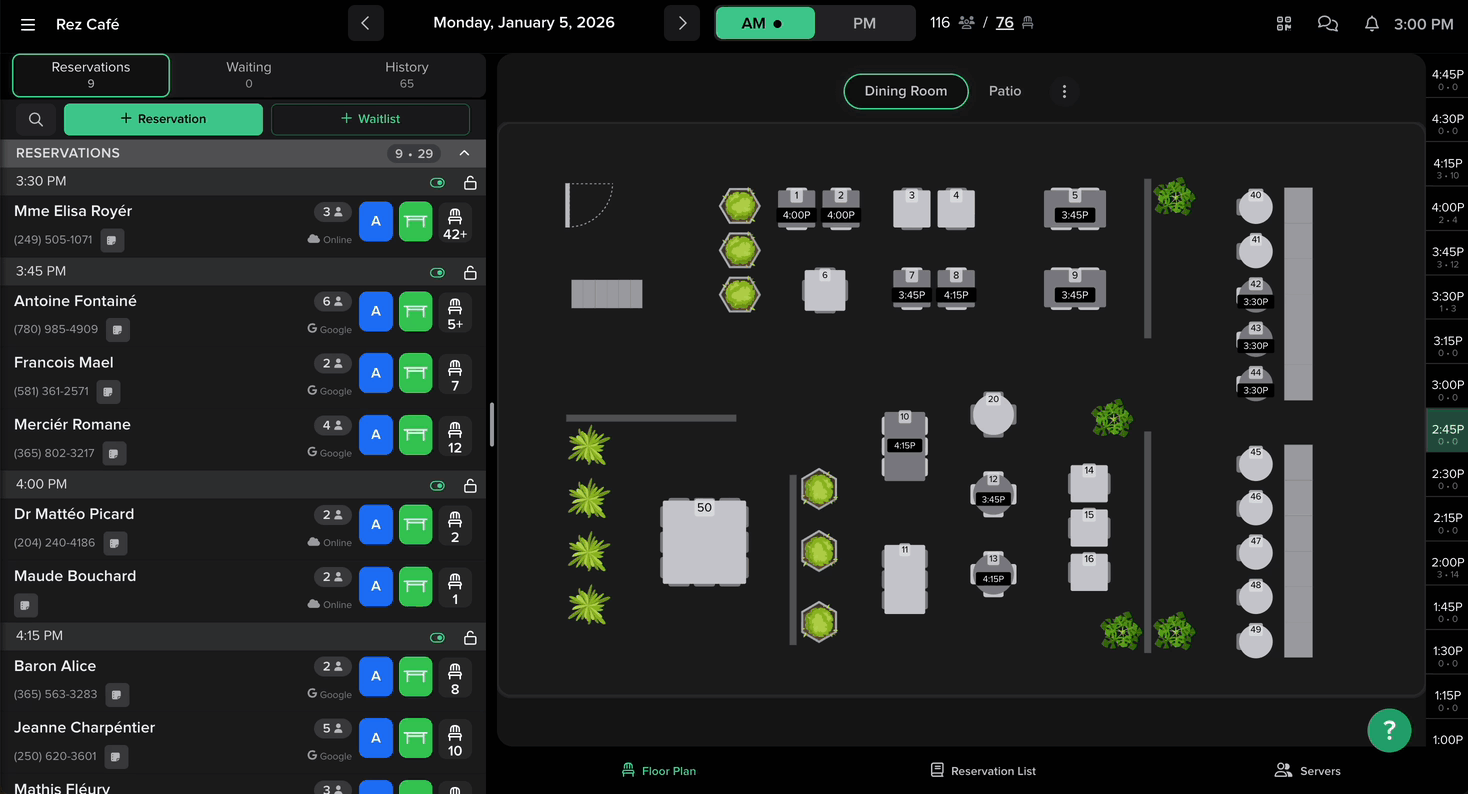1469x794 pixels.
Task: Click the + Waitlist button
Action: [370, 119]
